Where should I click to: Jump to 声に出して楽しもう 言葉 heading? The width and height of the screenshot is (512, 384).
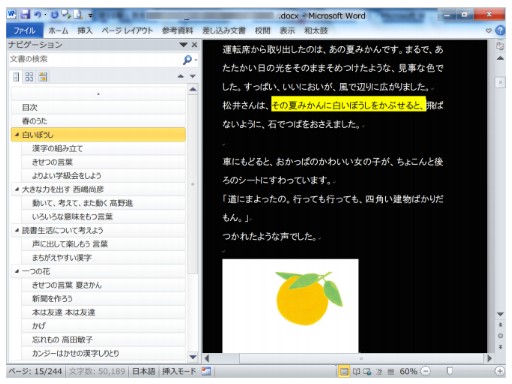pyautogui.click(x=103, y=244)
